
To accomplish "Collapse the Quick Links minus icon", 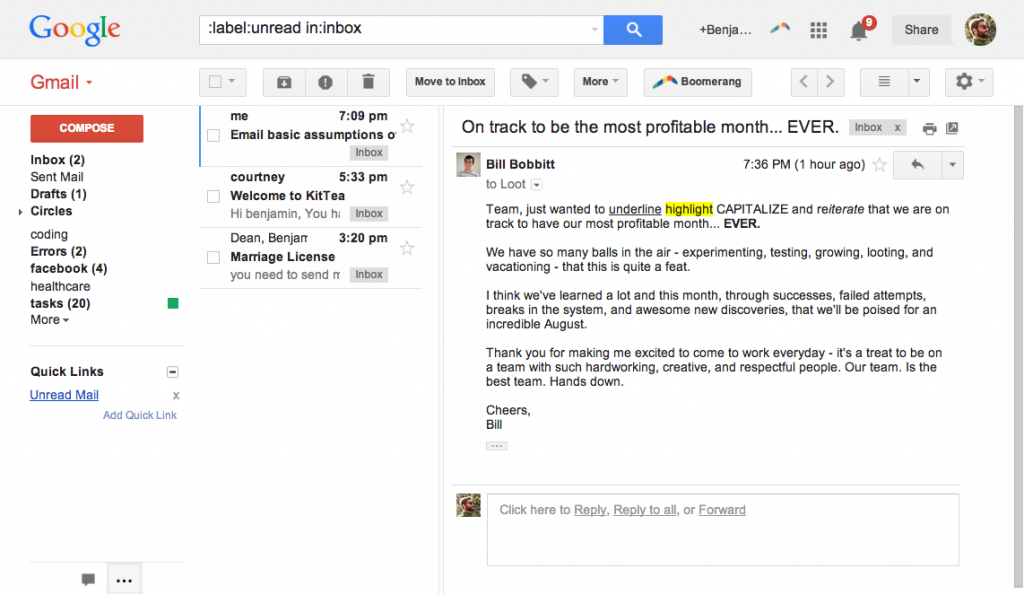I will (x=172, y=372).
